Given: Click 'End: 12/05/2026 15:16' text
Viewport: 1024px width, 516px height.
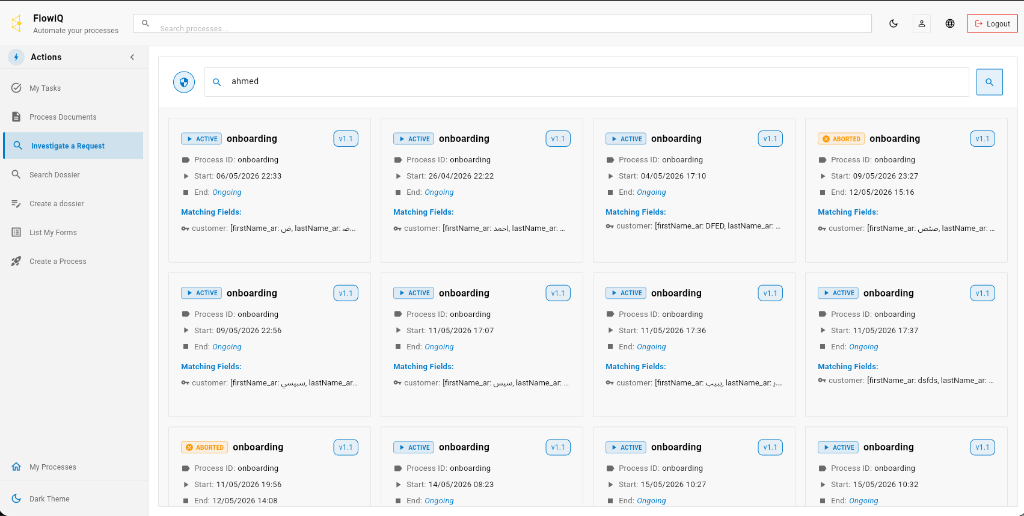Looking at the screenshot, I should [872, 192].
